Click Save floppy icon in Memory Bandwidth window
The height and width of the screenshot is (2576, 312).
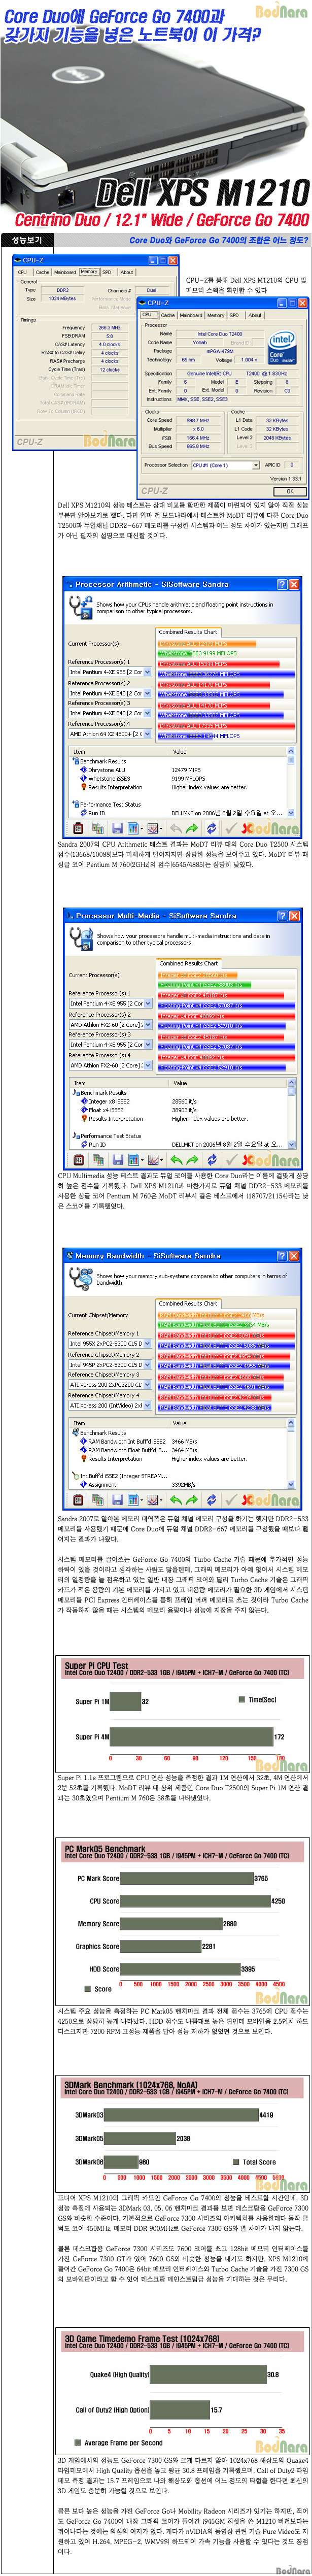(116, 1499)
